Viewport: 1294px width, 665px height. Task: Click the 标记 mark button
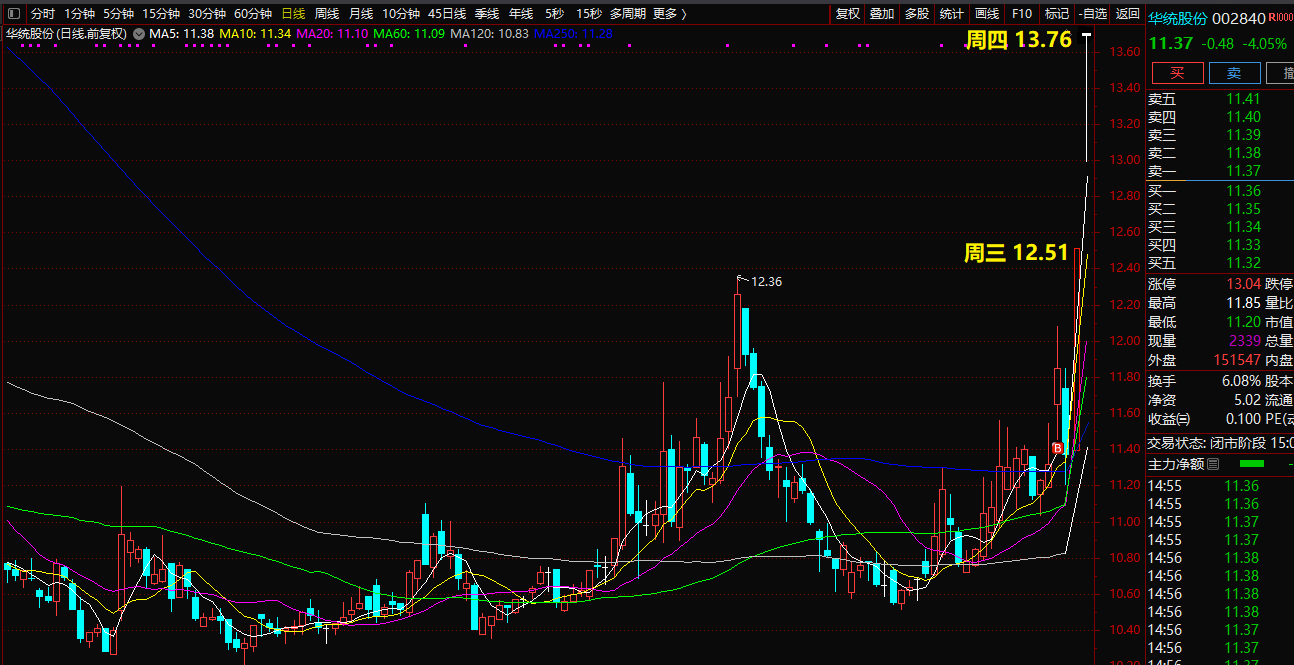(x=1057, y=14)
